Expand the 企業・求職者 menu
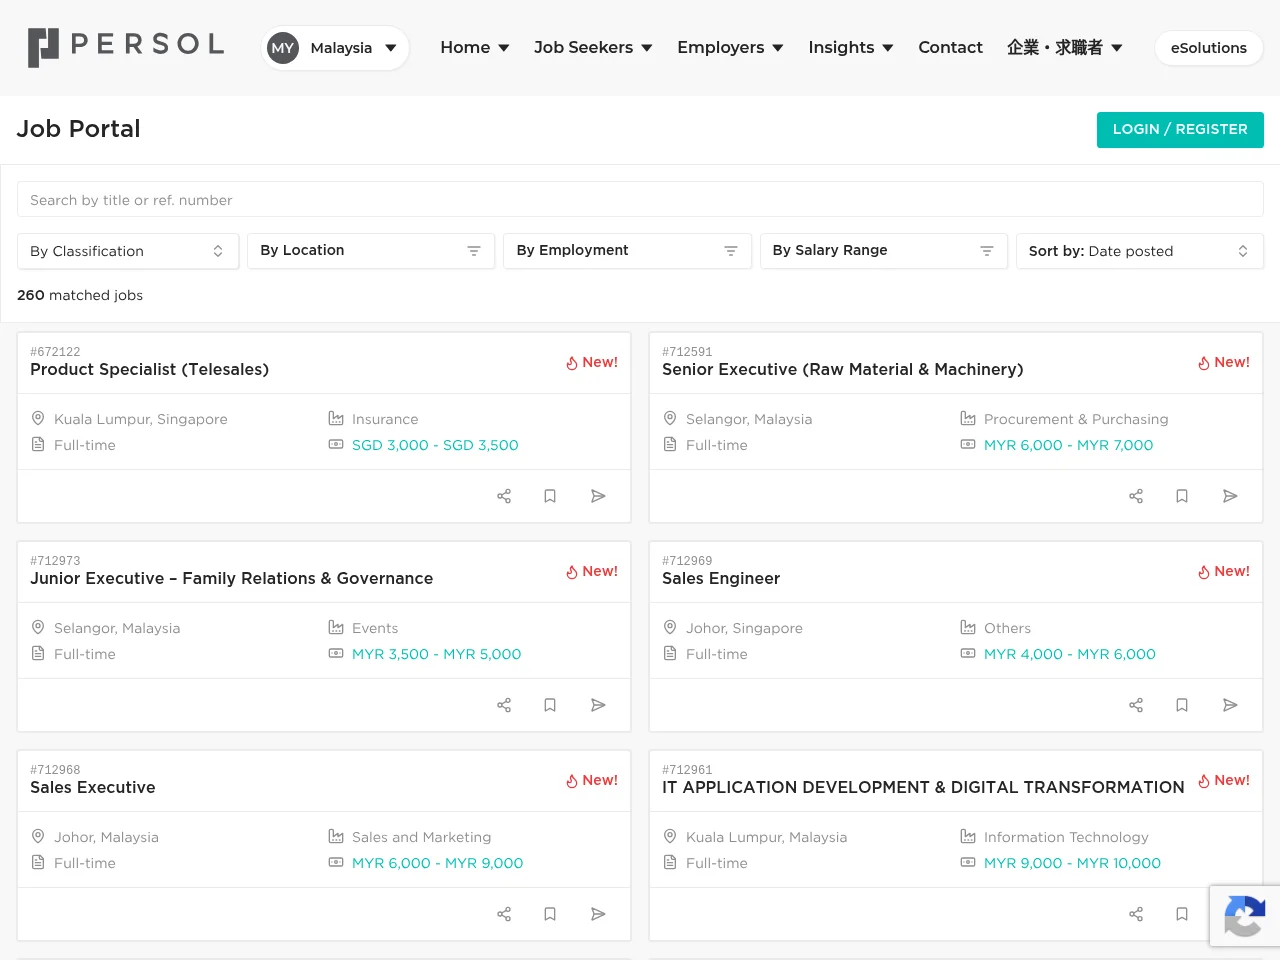1280x960 pixels. [x=1065, y=47]
